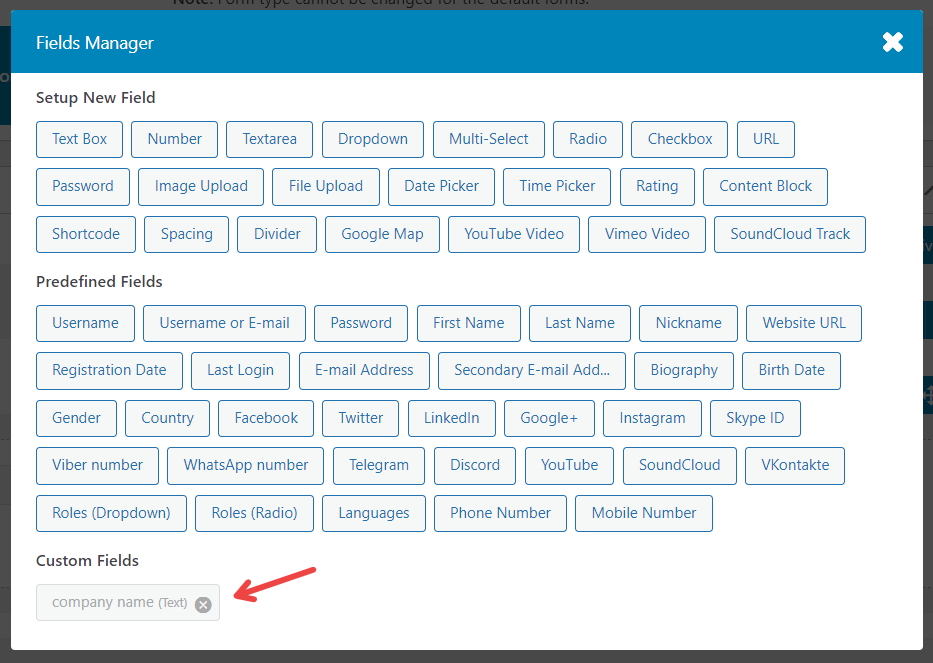Add a Rating field
Viewport: 933px width, 663px height.
[657, 186]
